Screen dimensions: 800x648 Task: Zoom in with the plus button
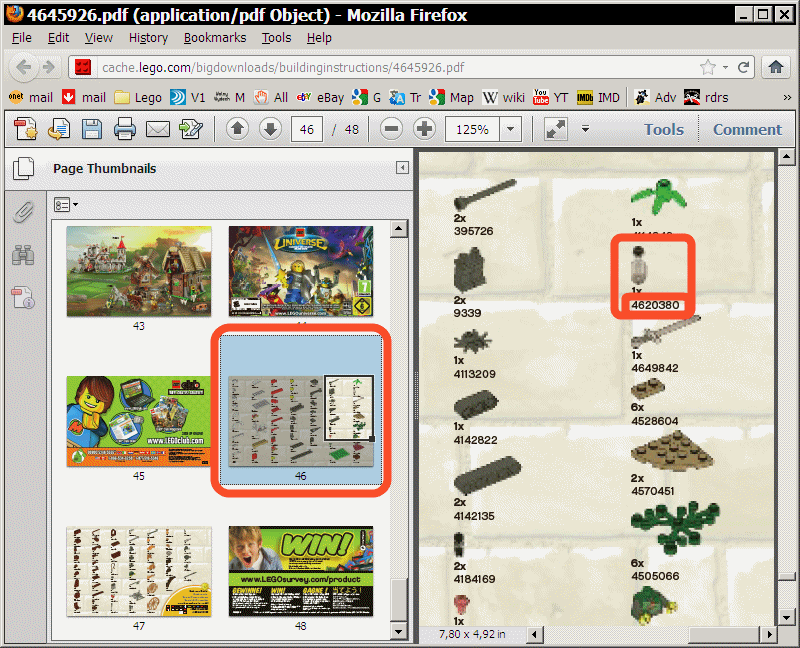click(424, 129)
